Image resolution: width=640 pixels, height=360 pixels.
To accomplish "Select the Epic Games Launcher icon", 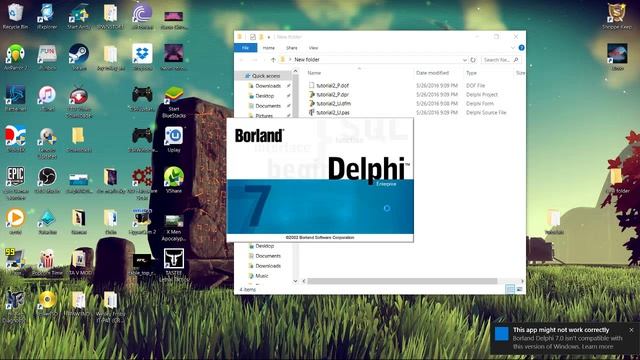I will click(x=16, y=182).
